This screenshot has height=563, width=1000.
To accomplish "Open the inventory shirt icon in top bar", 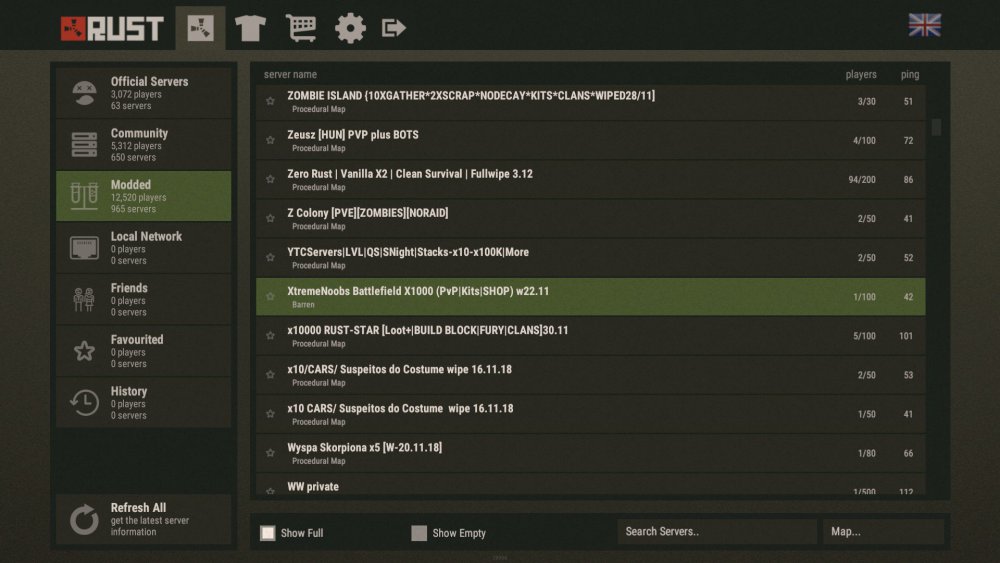I will (x=249, y=28).
